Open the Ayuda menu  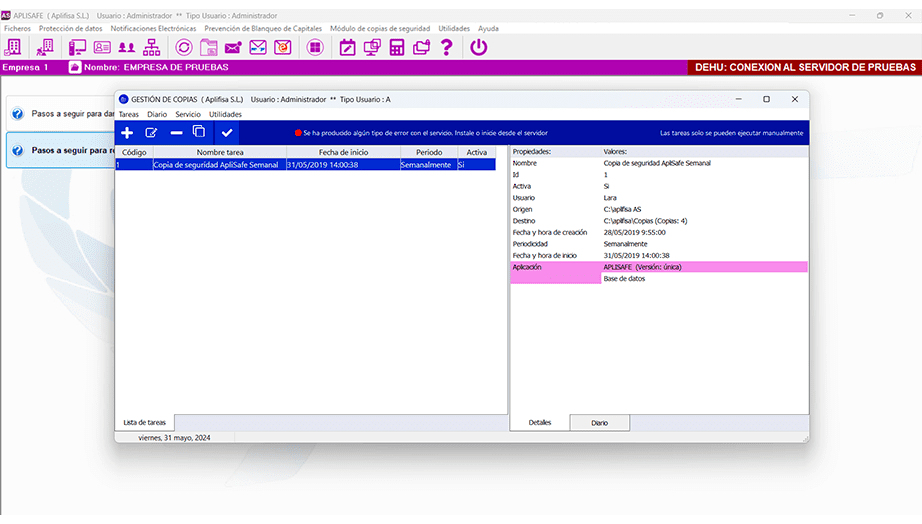click(488, 28)
